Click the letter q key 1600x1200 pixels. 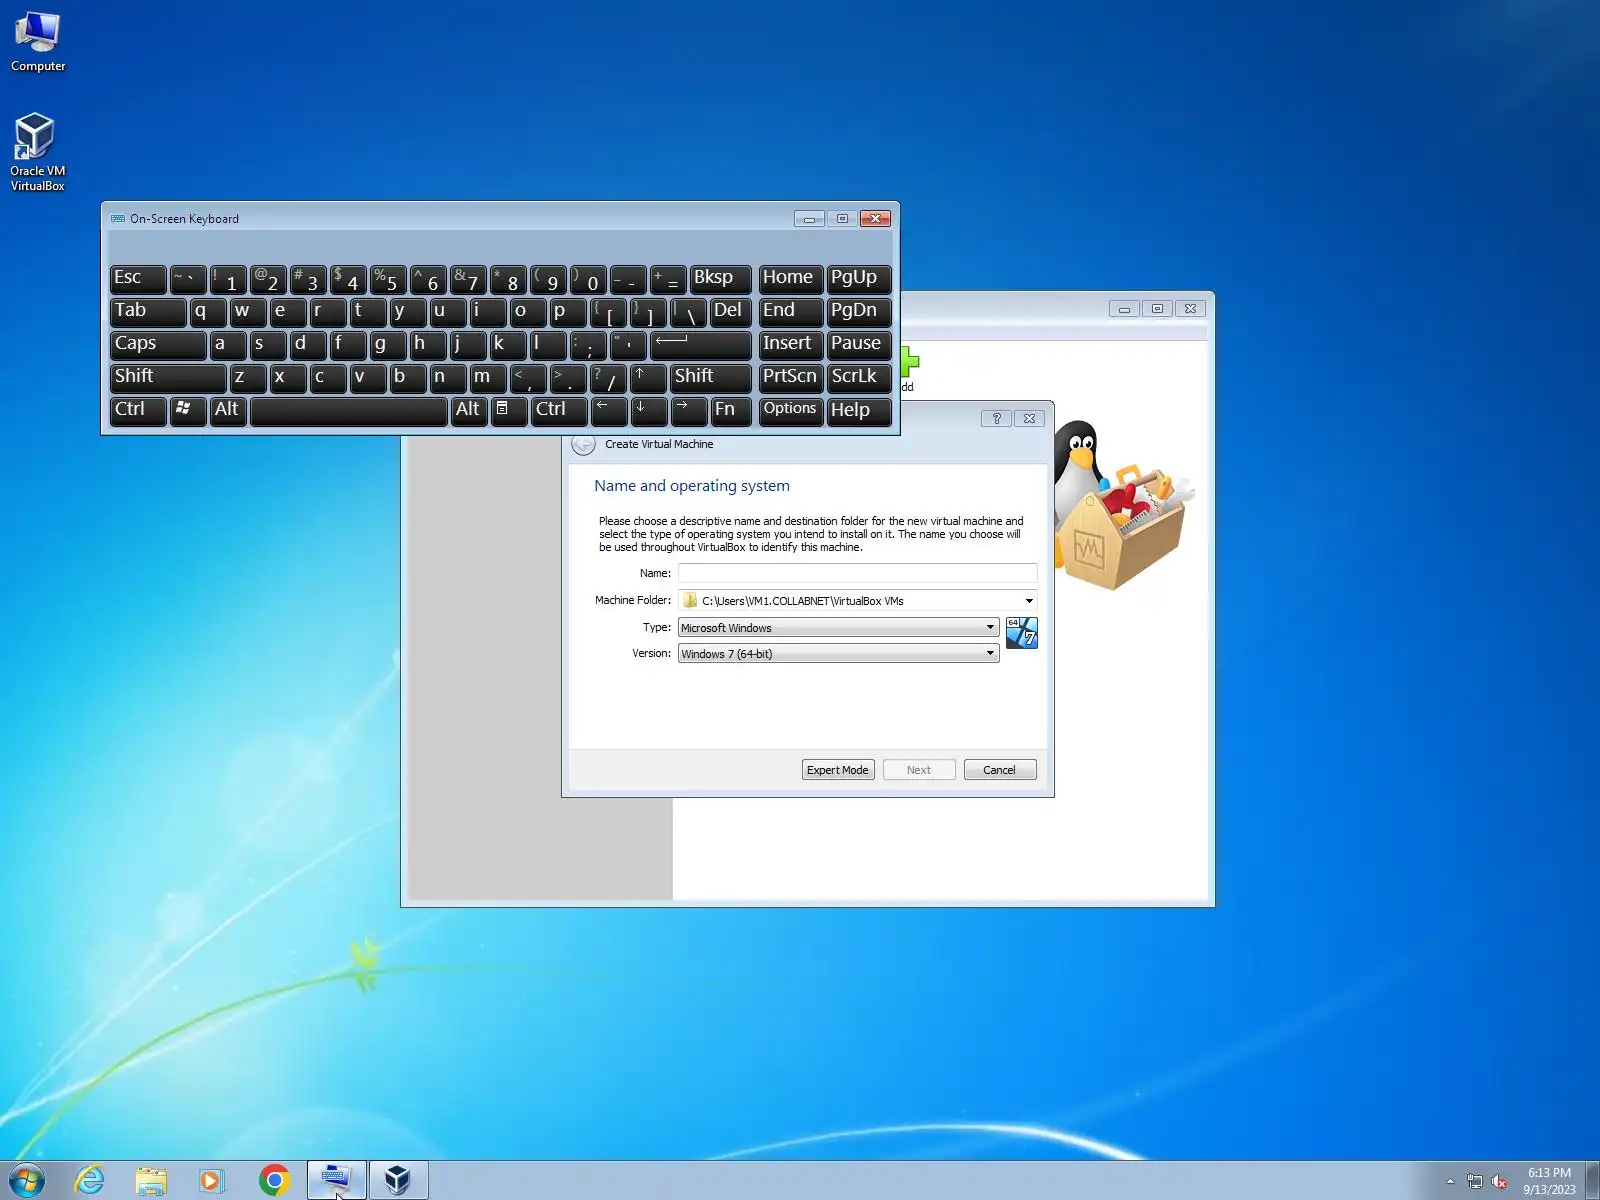click(x=208, y=311)
